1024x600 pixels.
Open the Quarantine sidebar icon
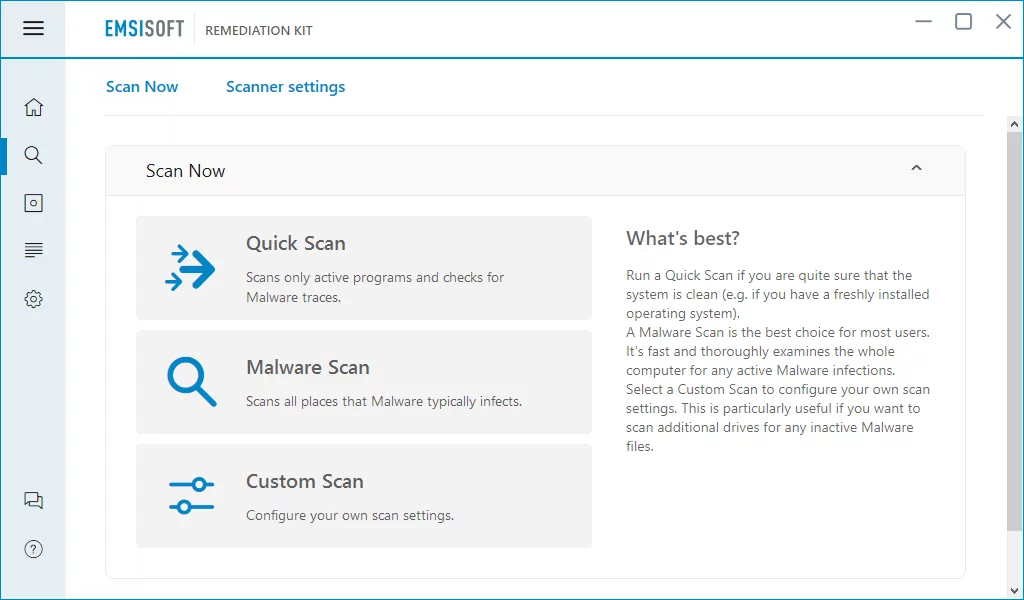(33, 203)
